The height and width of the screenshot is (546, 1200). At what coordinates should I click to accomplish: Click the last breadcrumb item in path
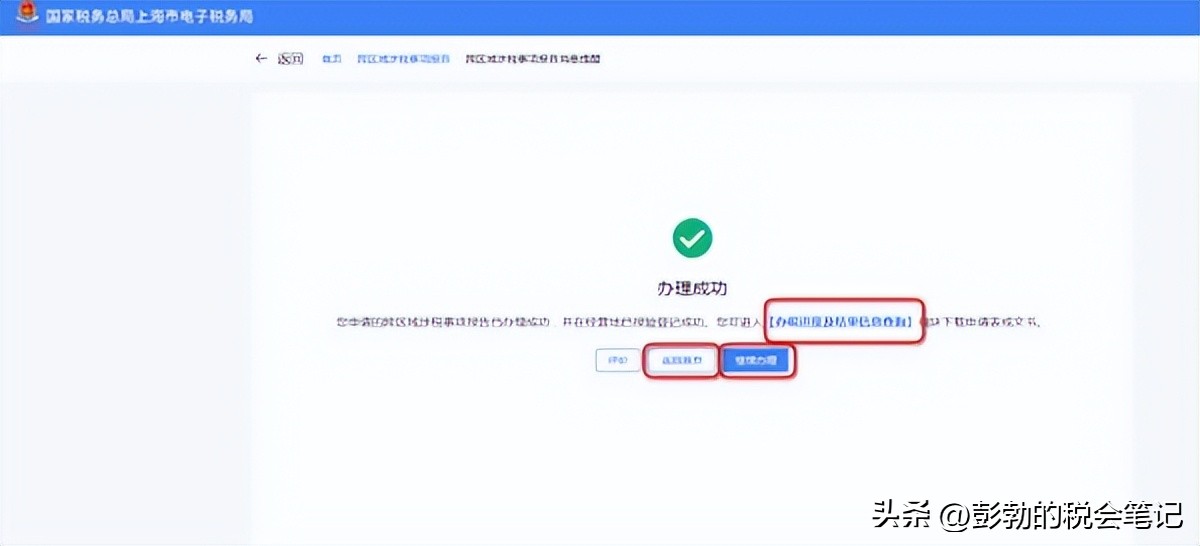pos(532,59)
